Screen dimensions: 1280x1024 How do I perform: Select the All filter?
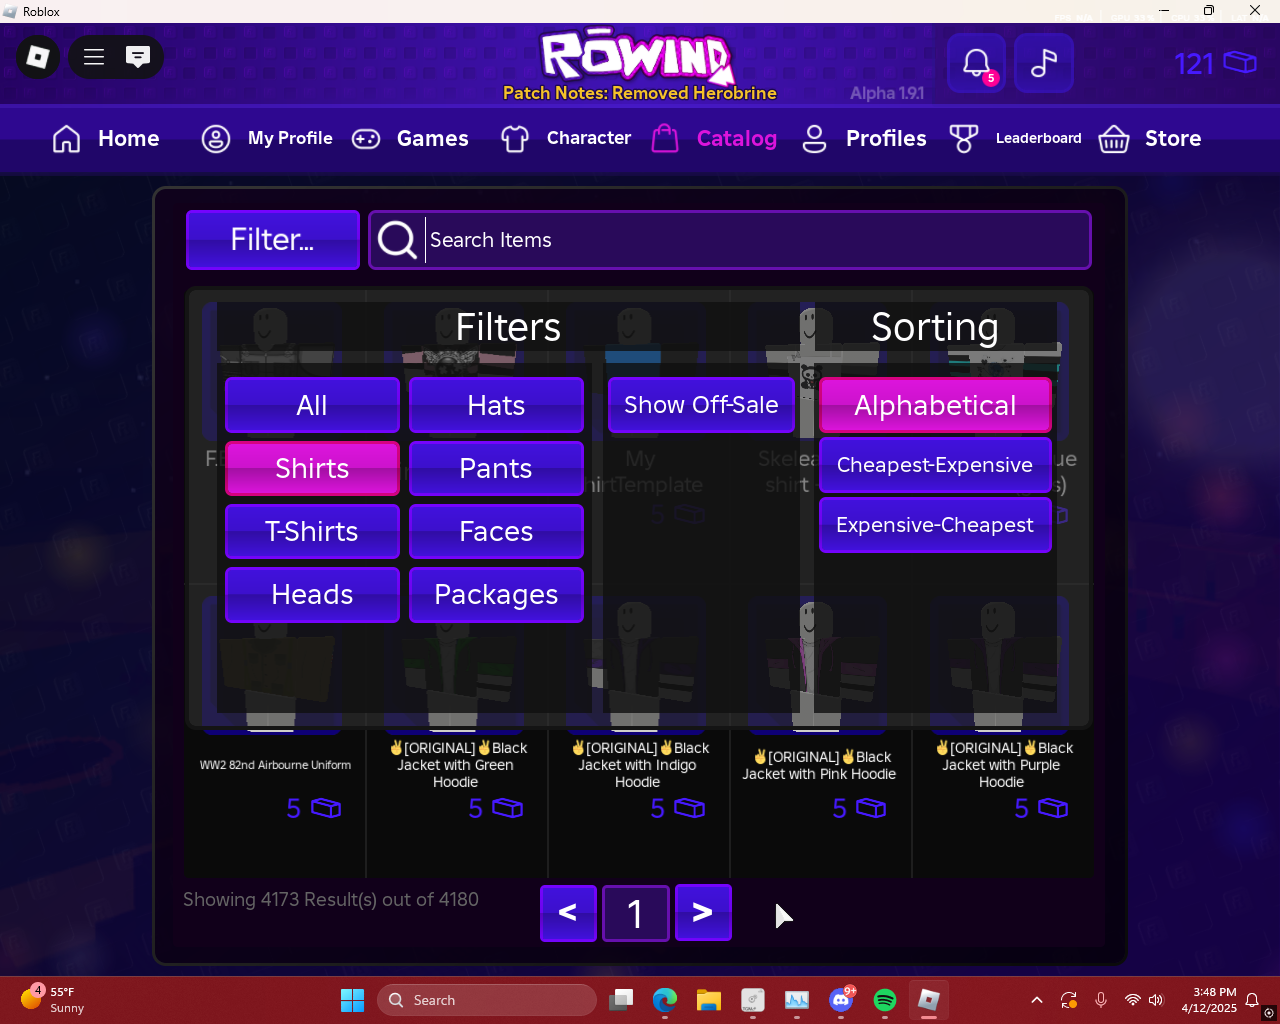click(312, 405)
